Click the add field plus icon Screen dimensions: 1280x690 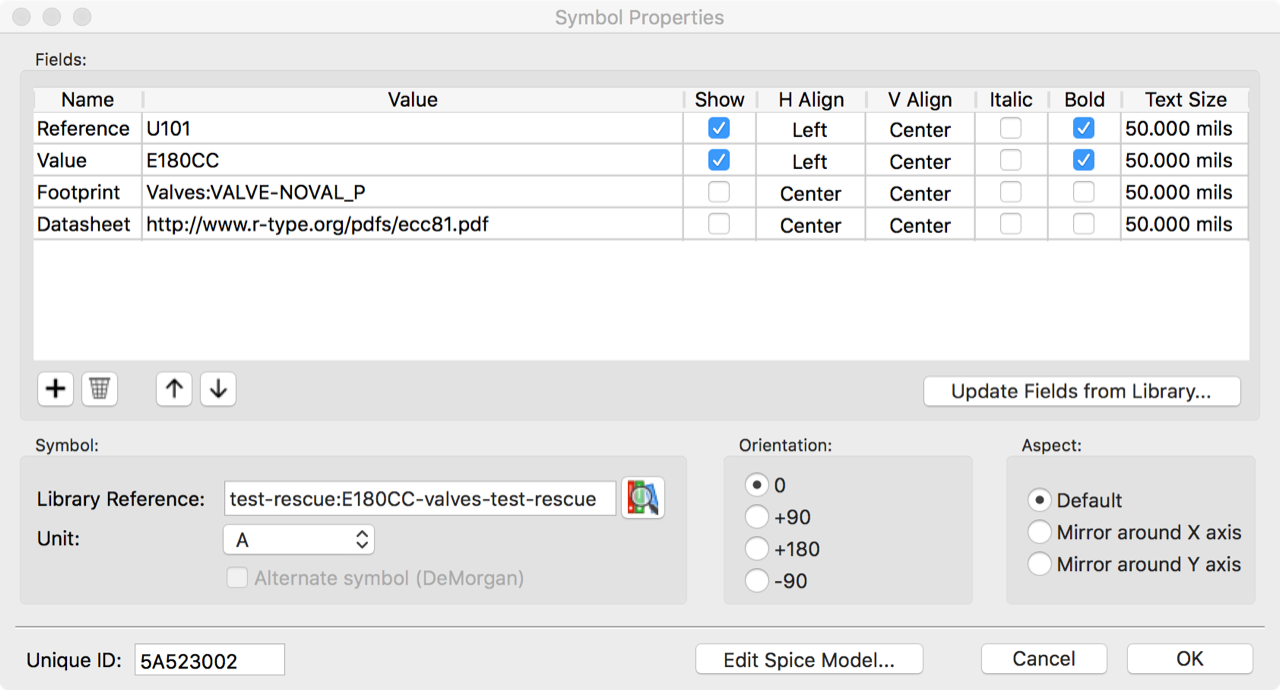click(x=56, y=389)
